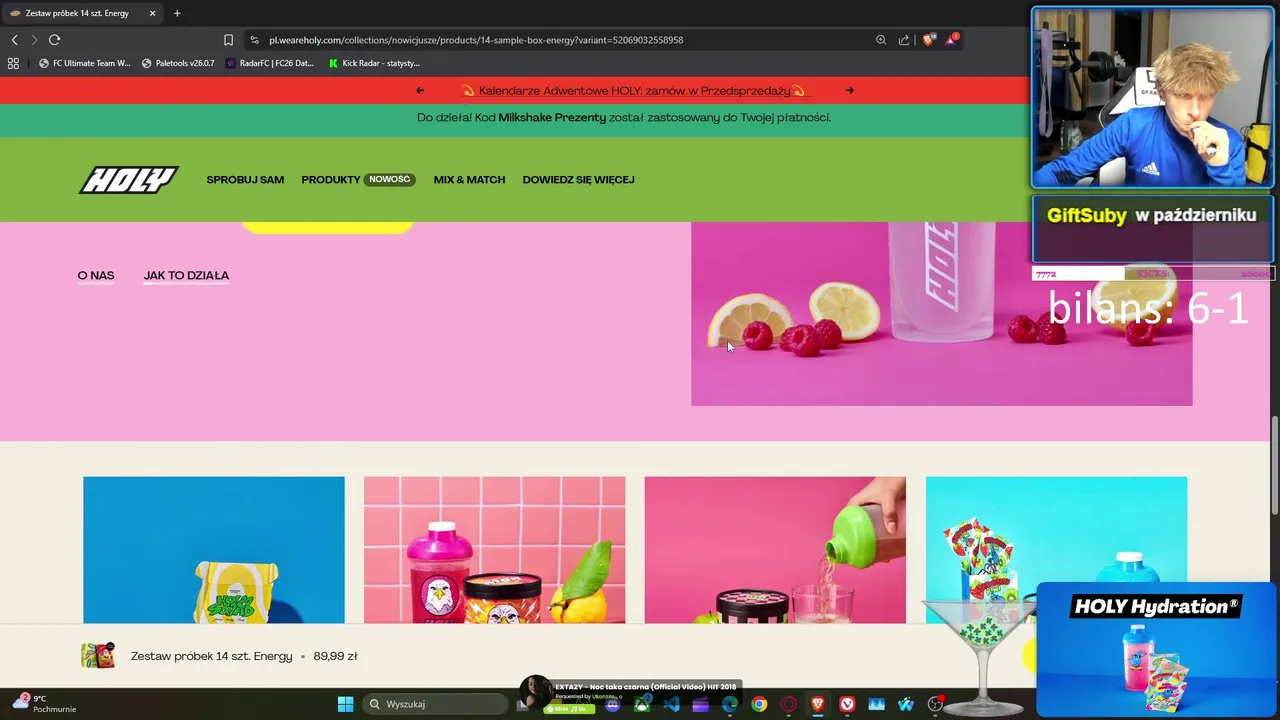Open Opera from the taskbar

pyautogui.click(x=788, y=704)
